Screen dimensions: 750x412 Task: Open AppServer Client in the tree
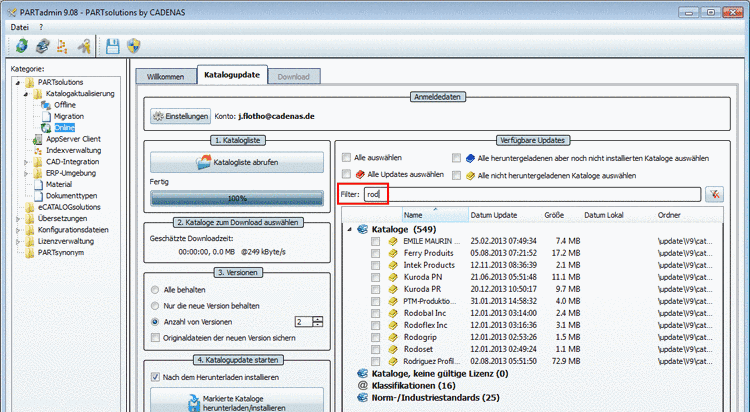73,139
